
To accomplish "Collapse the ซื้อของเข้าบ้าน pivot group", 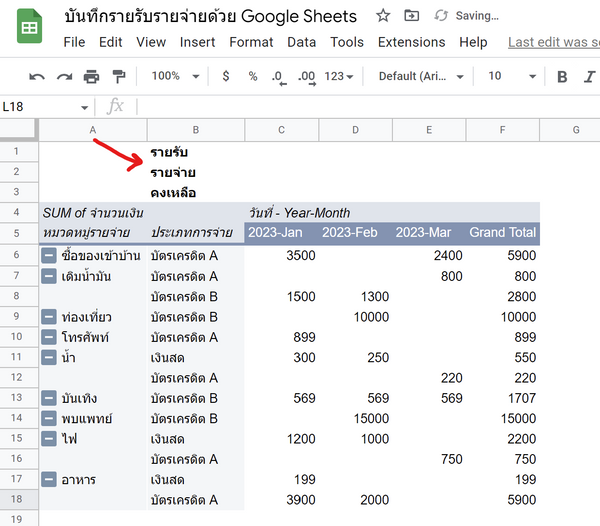I will 49,255.
